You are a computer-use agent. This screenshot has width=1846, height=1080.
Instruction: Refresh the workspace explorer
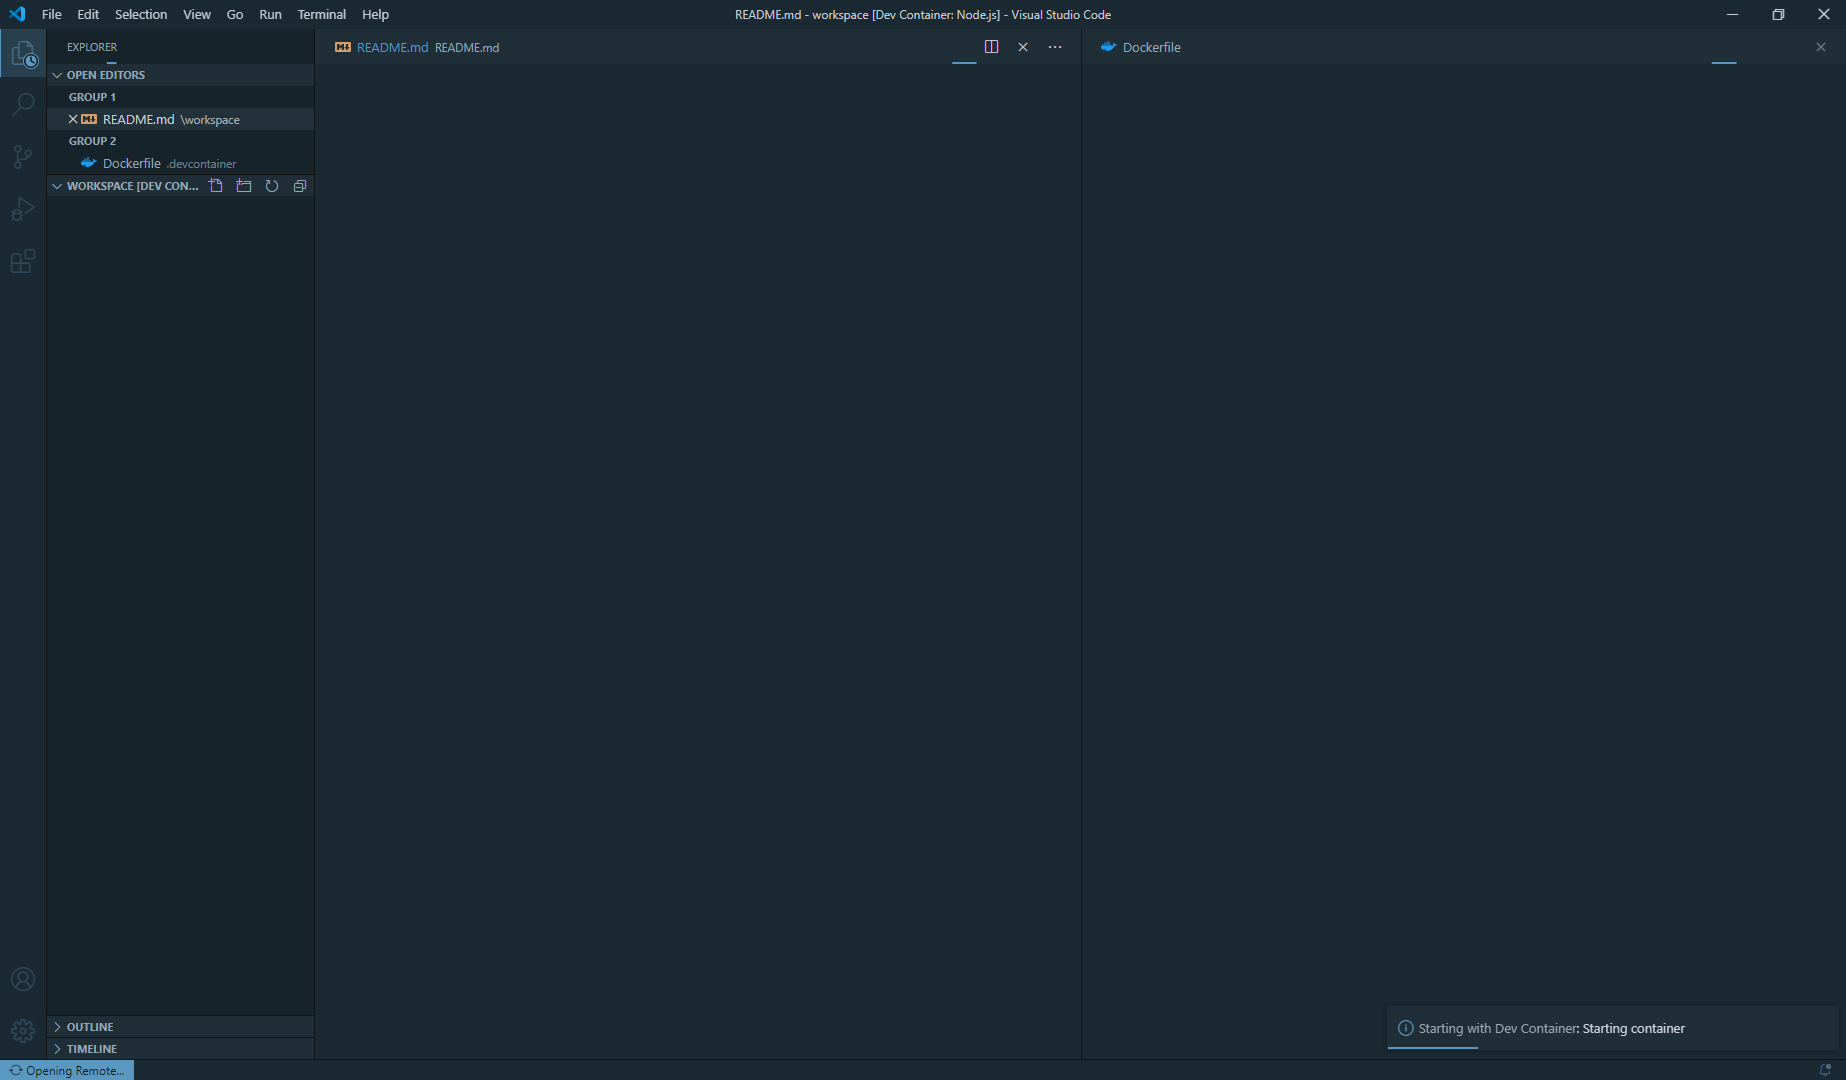(x=272, y=186)
